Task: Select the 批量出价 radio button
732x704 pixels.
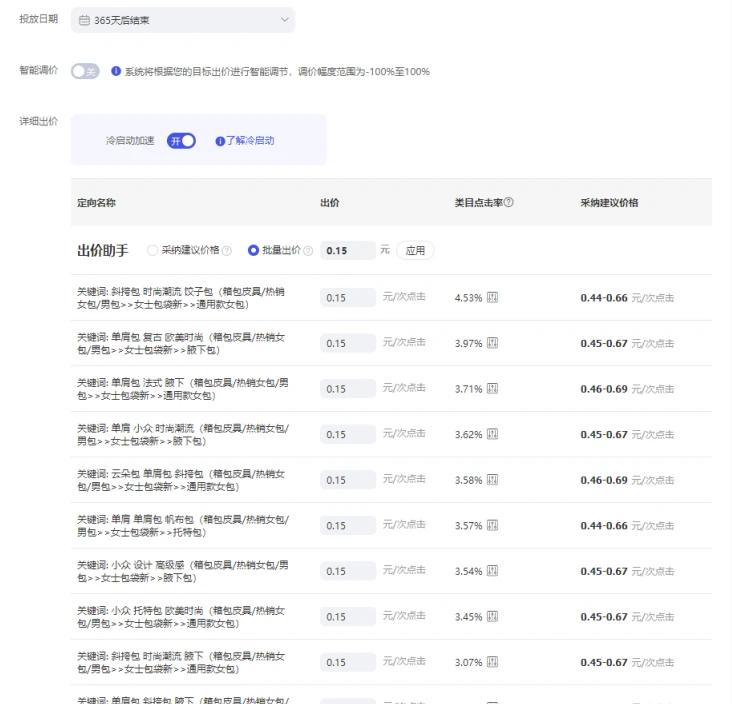Action: coord(253,251)
